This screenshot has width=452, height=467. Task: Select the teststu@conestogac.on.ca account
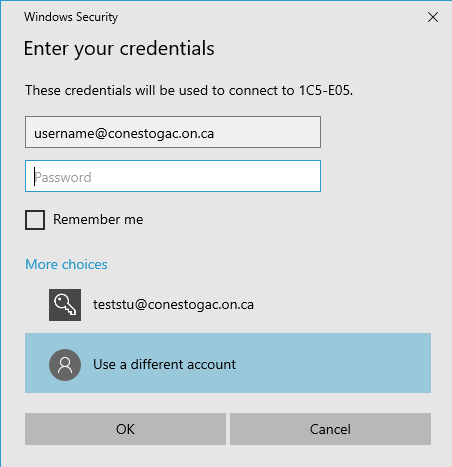pyautogui.click(x=228, y=305)
